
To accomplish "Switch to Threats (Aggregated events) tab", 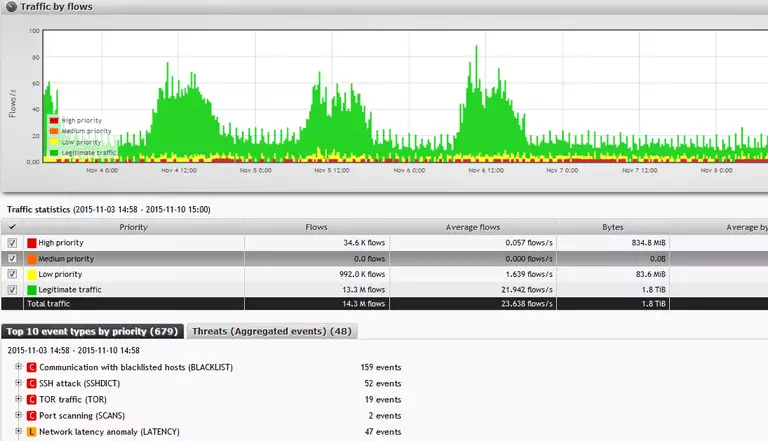I will 270,331.
